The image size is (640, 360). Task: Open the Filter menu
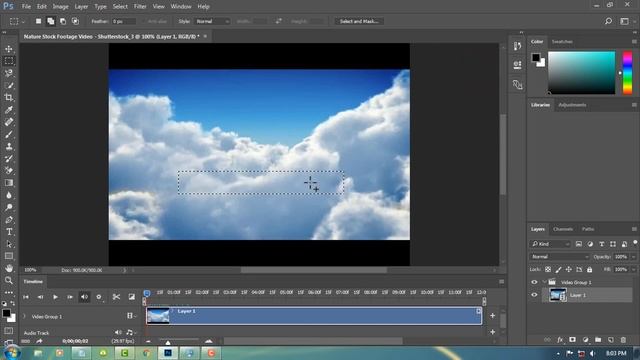click(140, 7)
